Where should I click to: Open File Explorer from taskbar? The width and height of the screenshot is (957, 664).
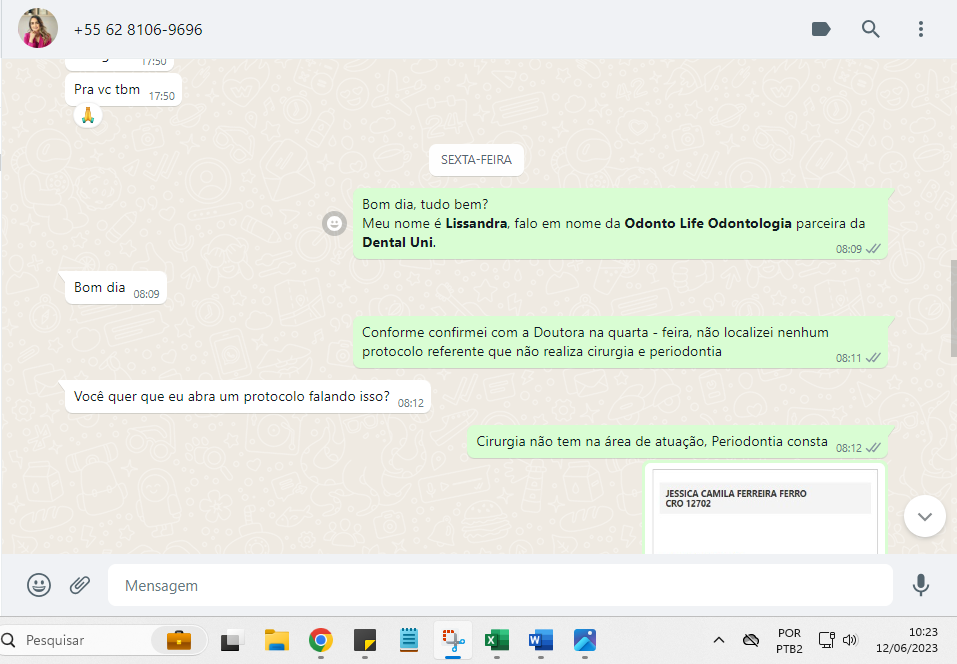tap(276, 640)
